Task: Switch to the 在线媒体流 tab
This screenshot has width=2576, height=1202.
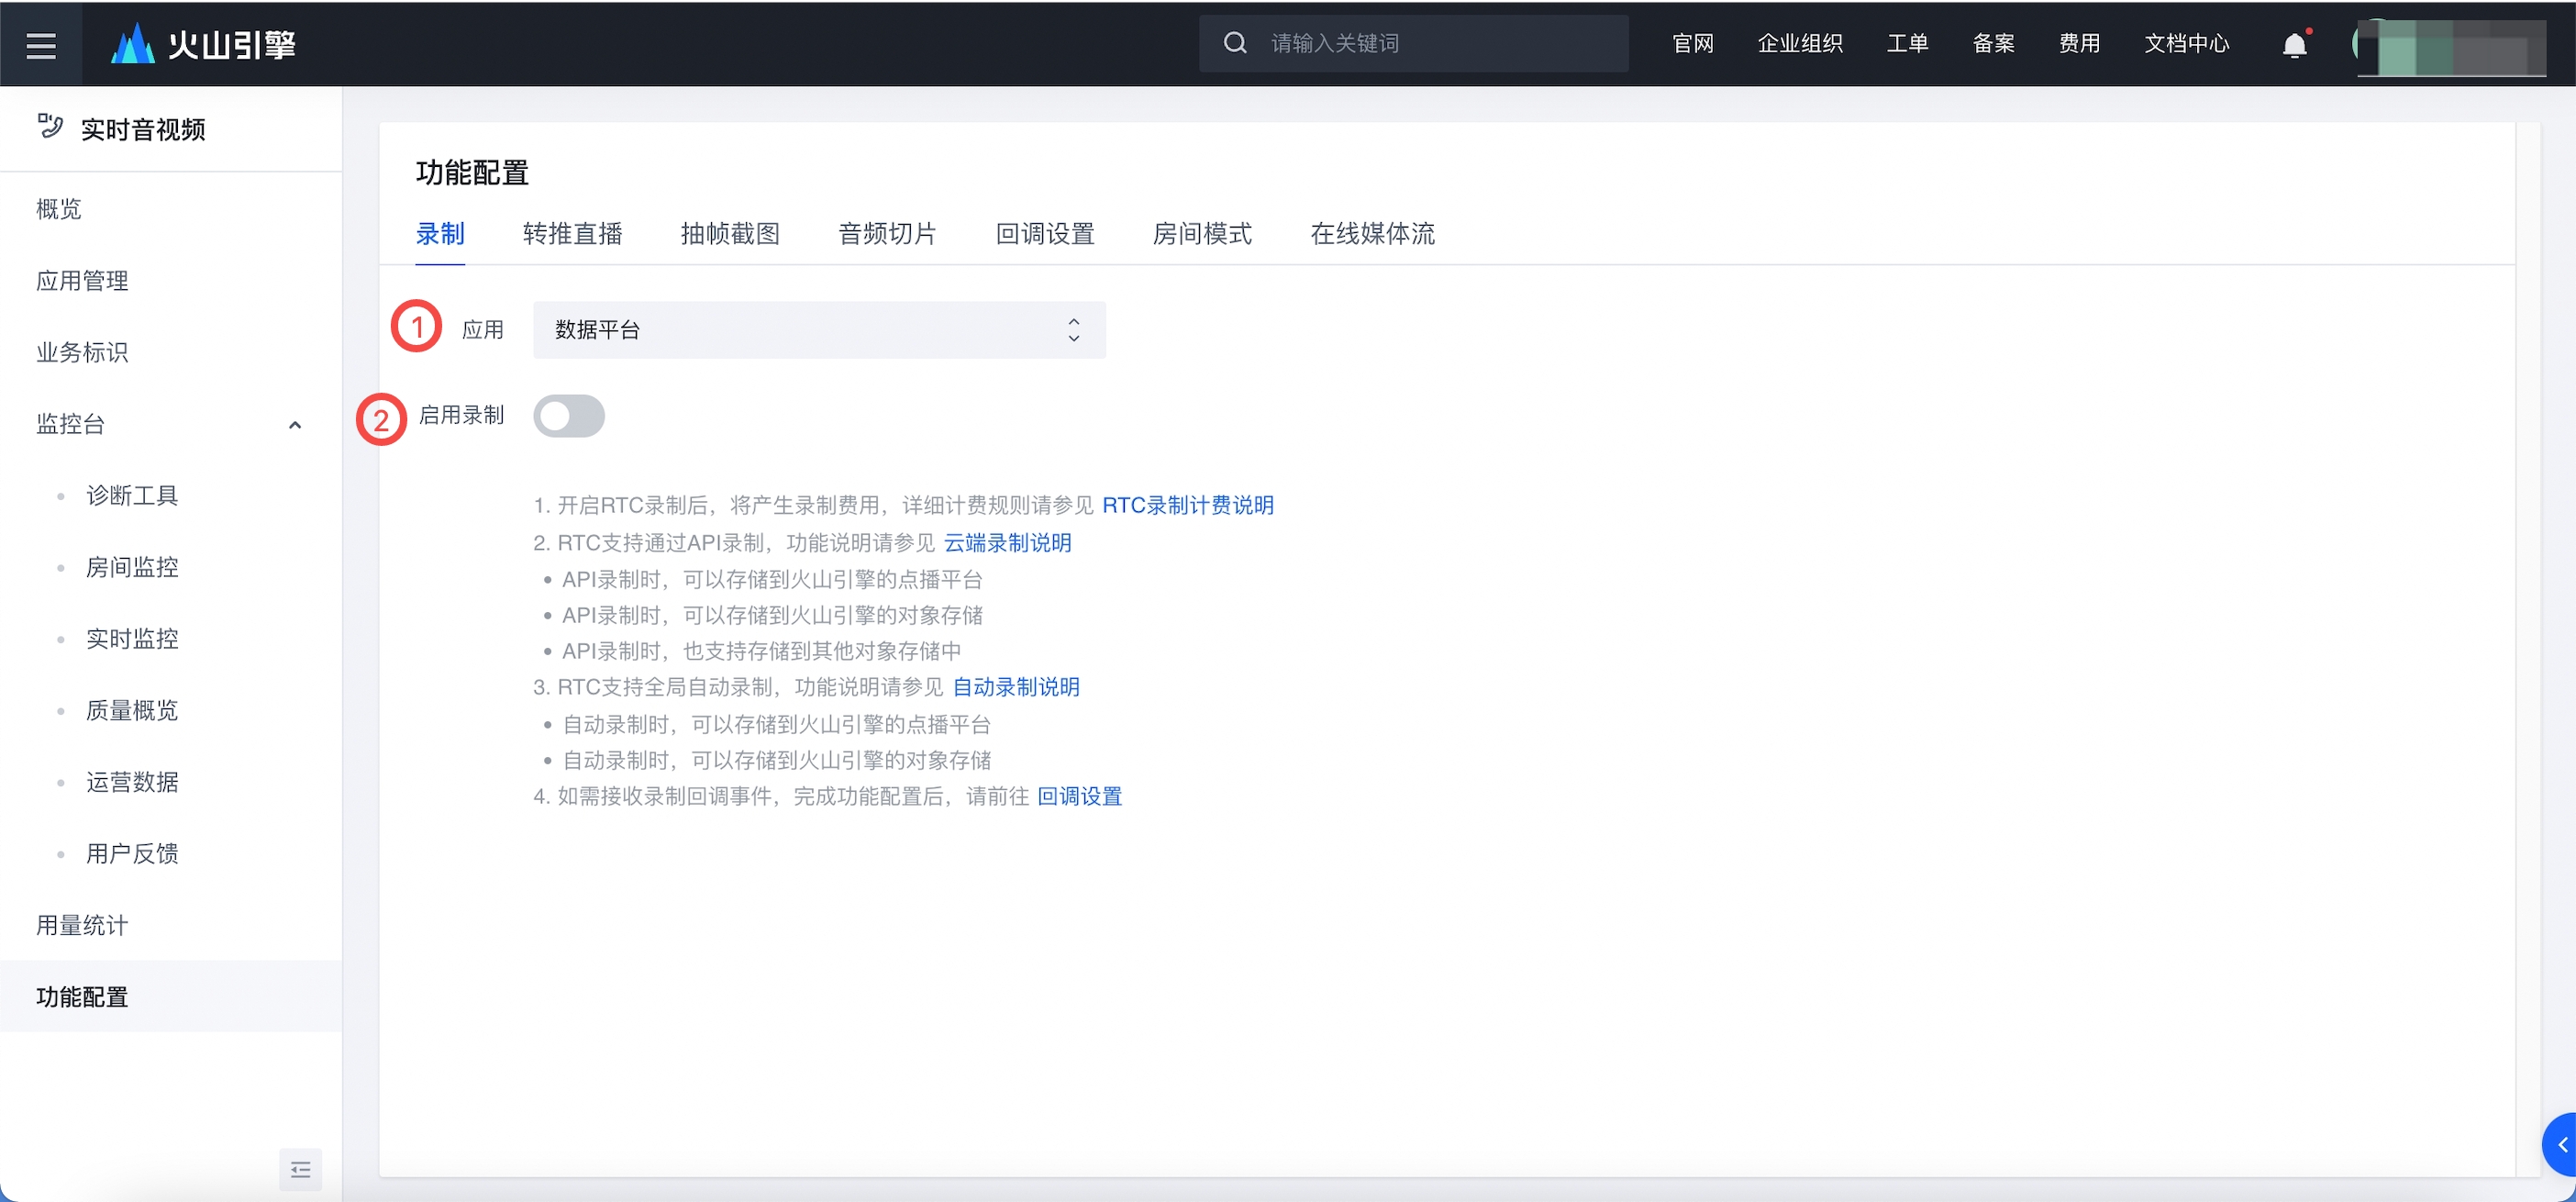Action: pyautogui.click(x=1372, y=234)
